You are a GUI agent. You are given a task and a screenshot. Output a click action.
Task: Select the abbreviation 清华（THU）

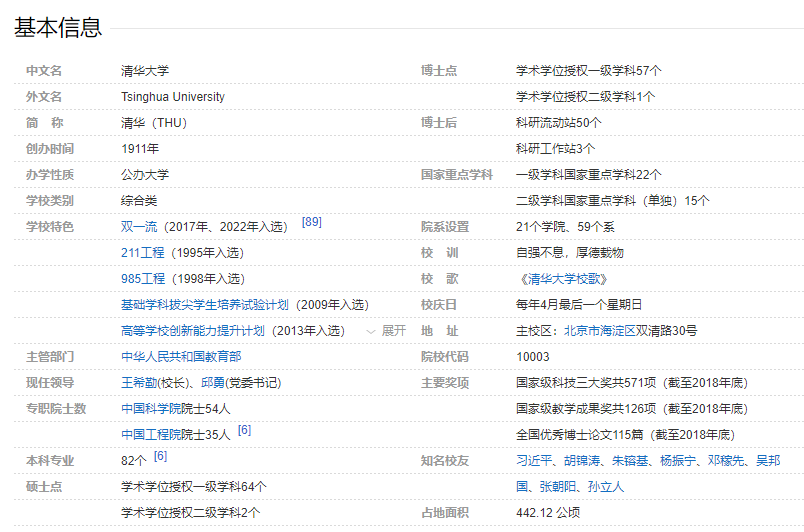tap(154, 123)
